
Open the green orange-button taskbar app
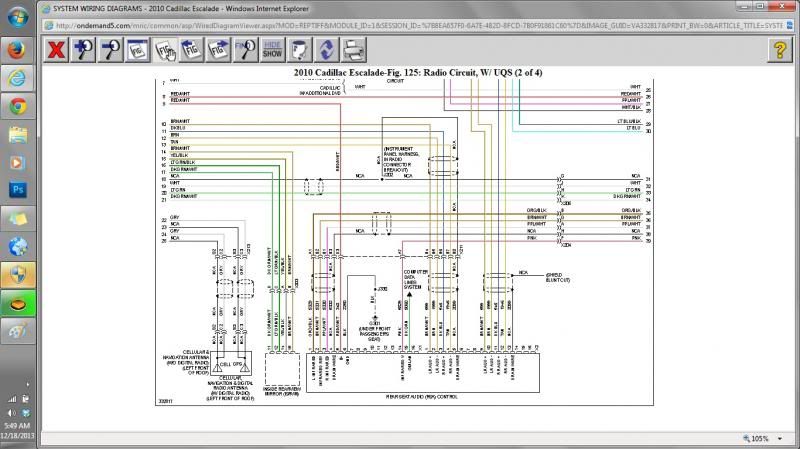(x=17, y=304)
